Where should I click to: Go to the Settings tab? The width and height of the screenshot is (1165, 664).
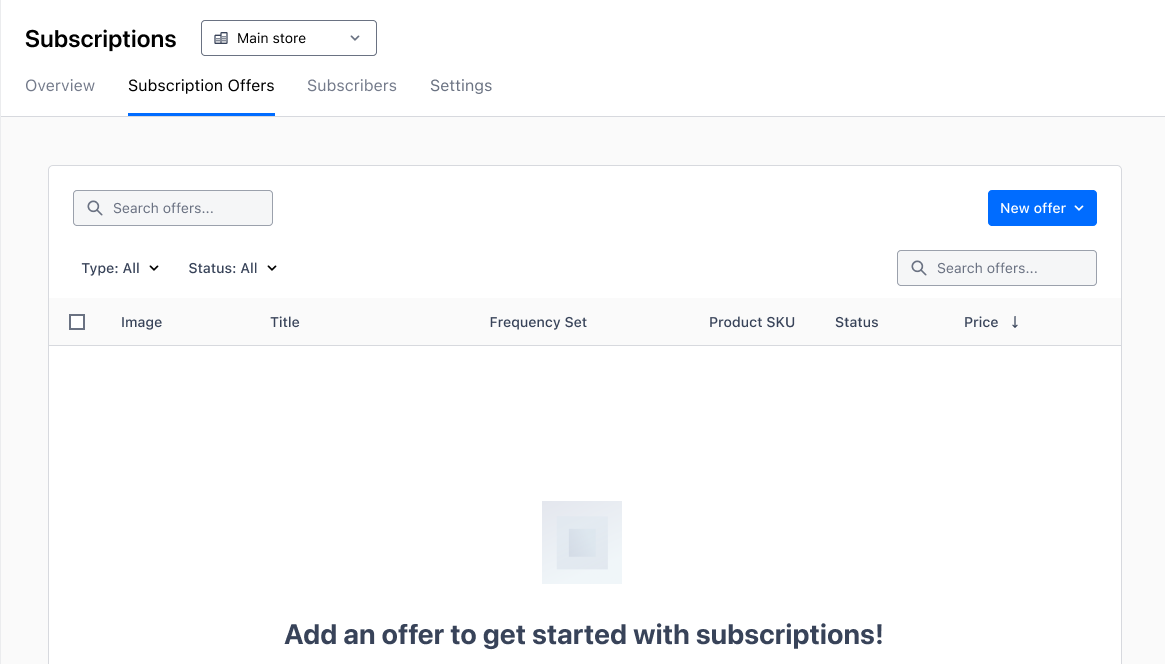[x=461, y=85]
